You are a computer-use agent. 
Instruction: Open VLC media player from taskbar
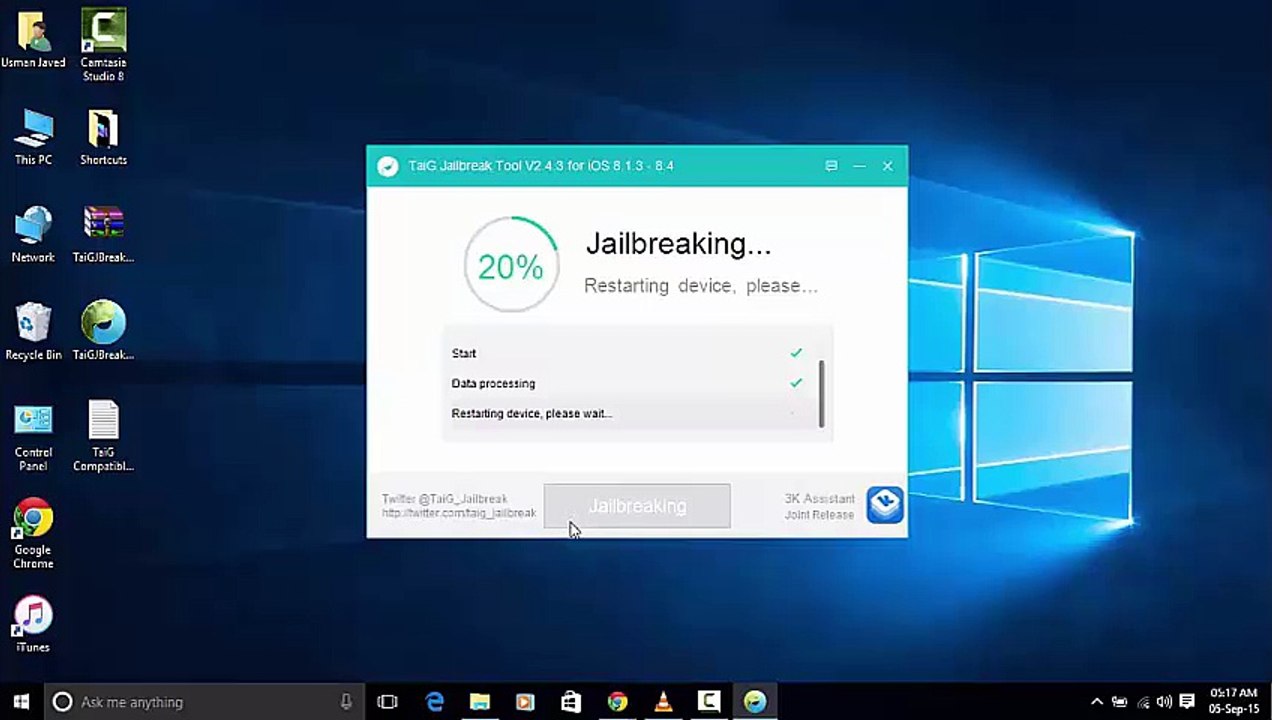[x=663, y=702]
